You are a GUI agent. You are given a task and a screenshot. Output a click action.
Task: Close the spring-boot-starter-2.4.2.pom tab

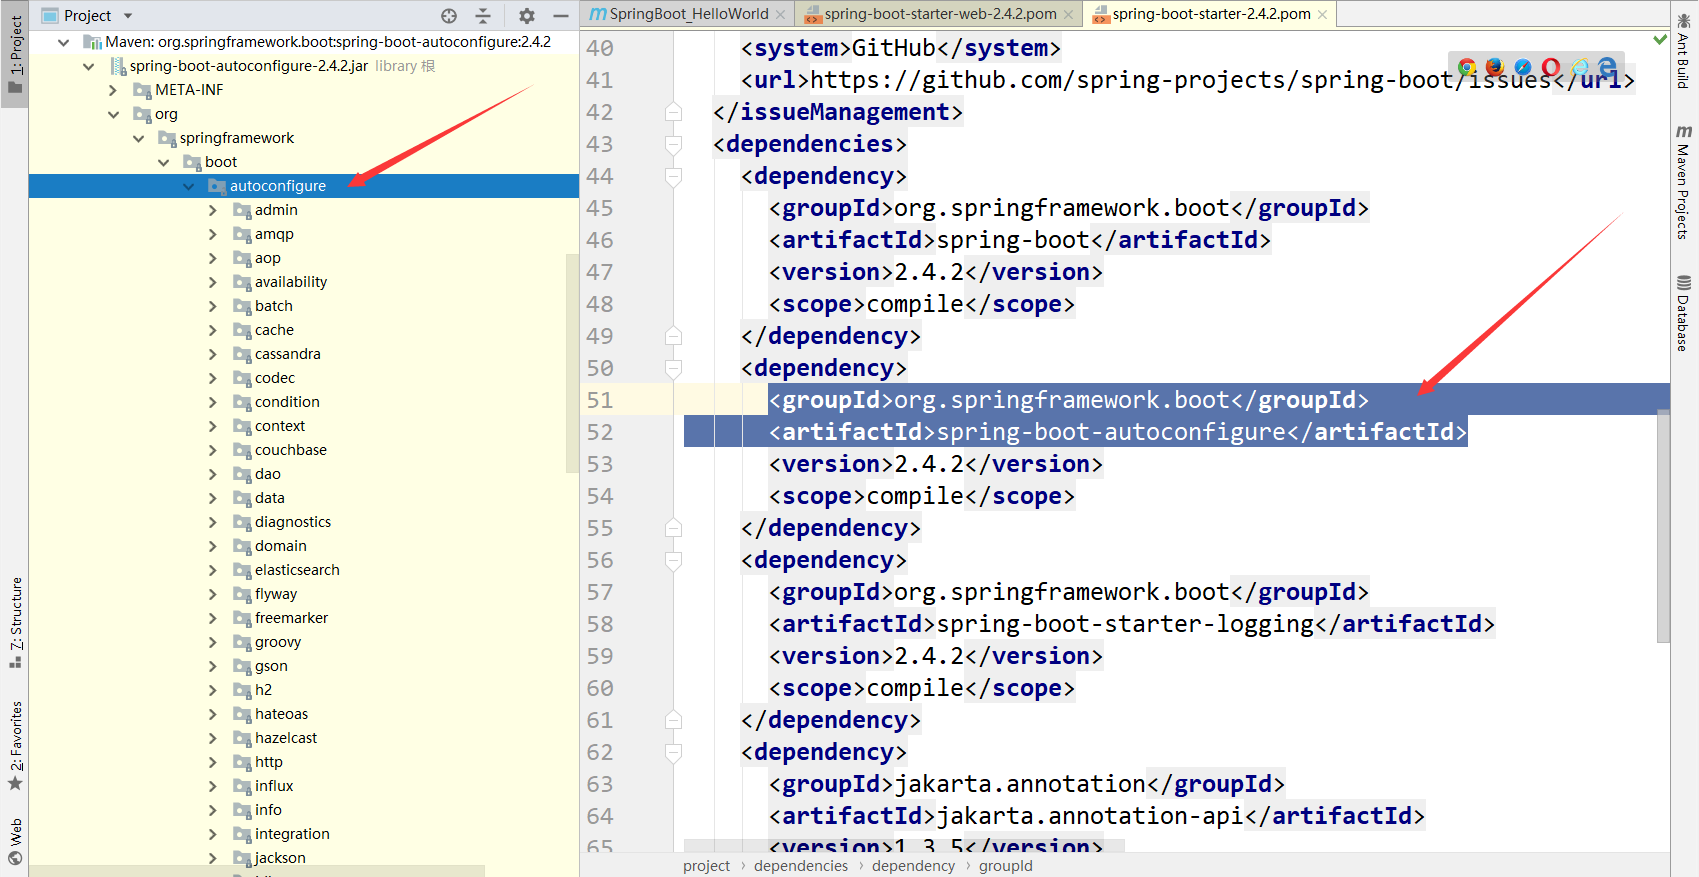click(1323, 14)
